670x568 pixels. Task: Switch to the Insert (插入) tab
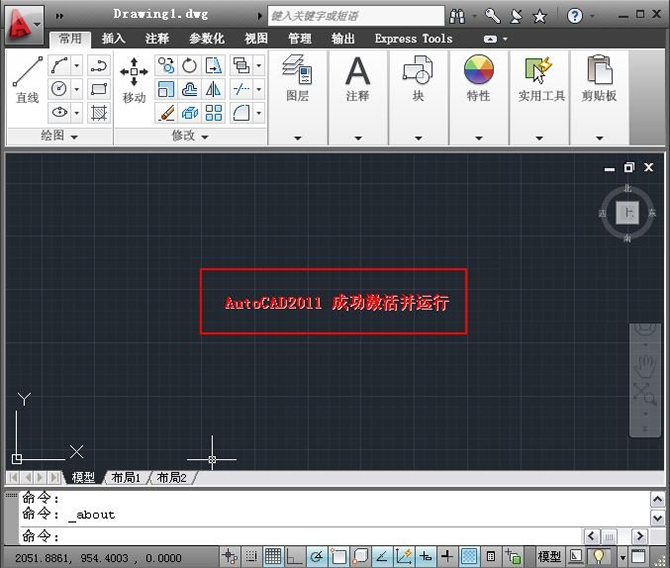113,39
